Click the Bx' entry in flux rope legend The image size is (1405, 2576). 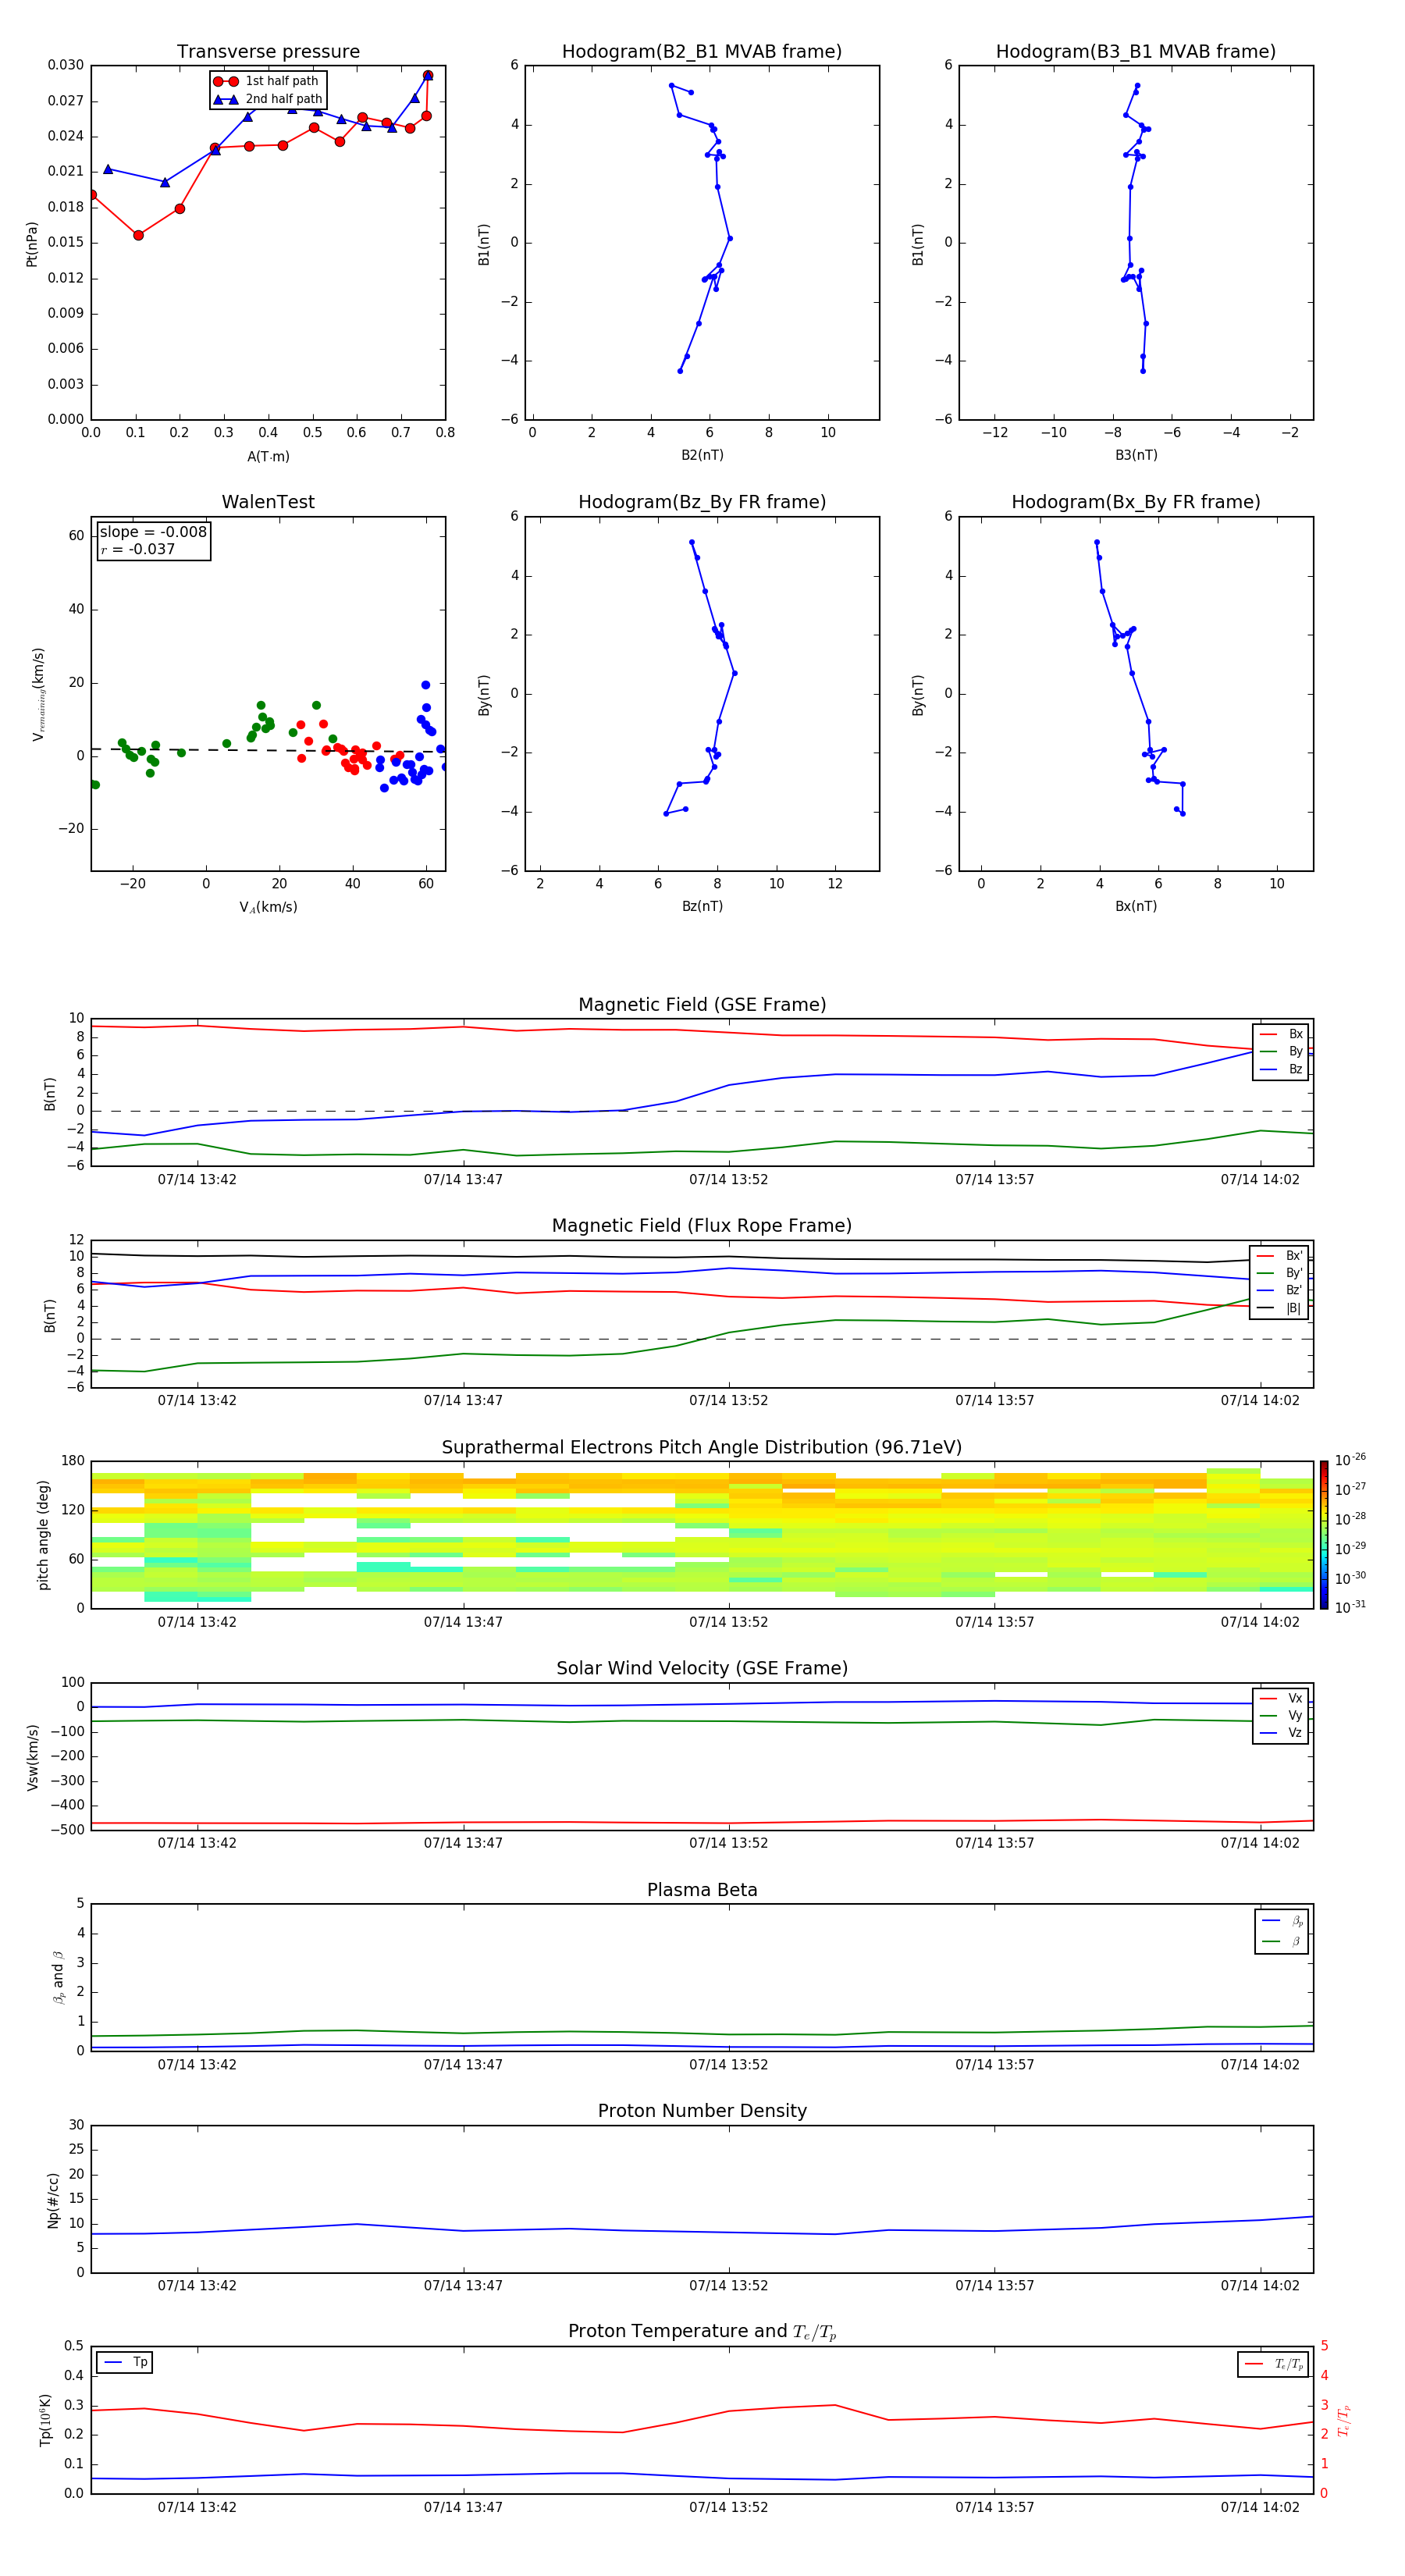click(1279, 1256)
